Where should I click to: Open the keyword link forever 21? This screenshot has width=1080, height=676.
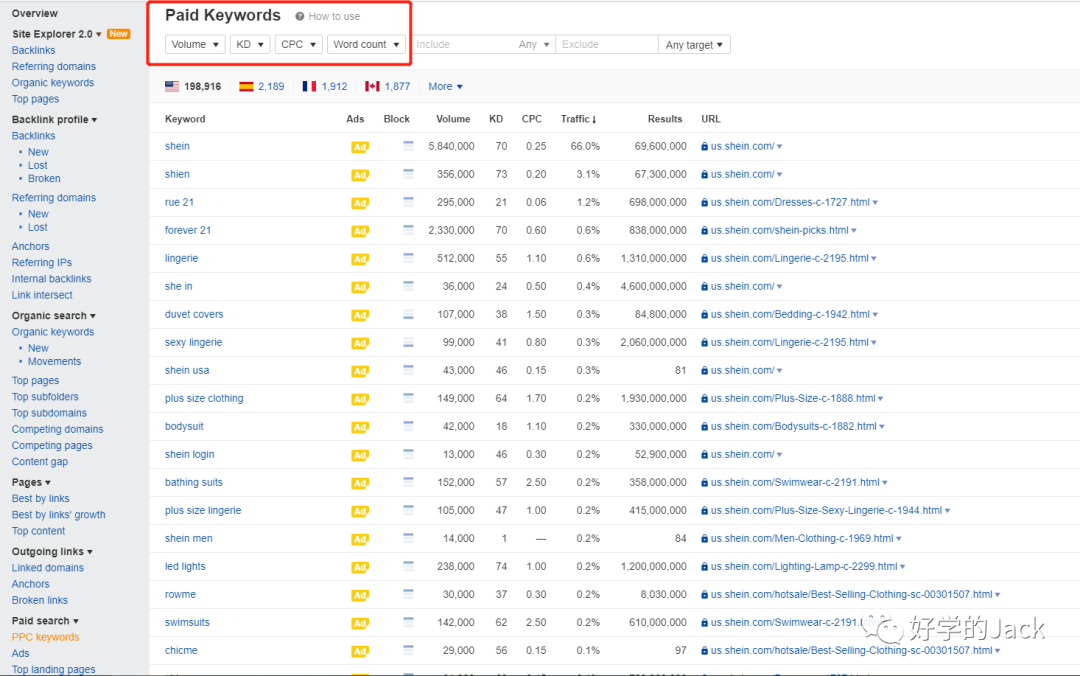tap(188, 230)
